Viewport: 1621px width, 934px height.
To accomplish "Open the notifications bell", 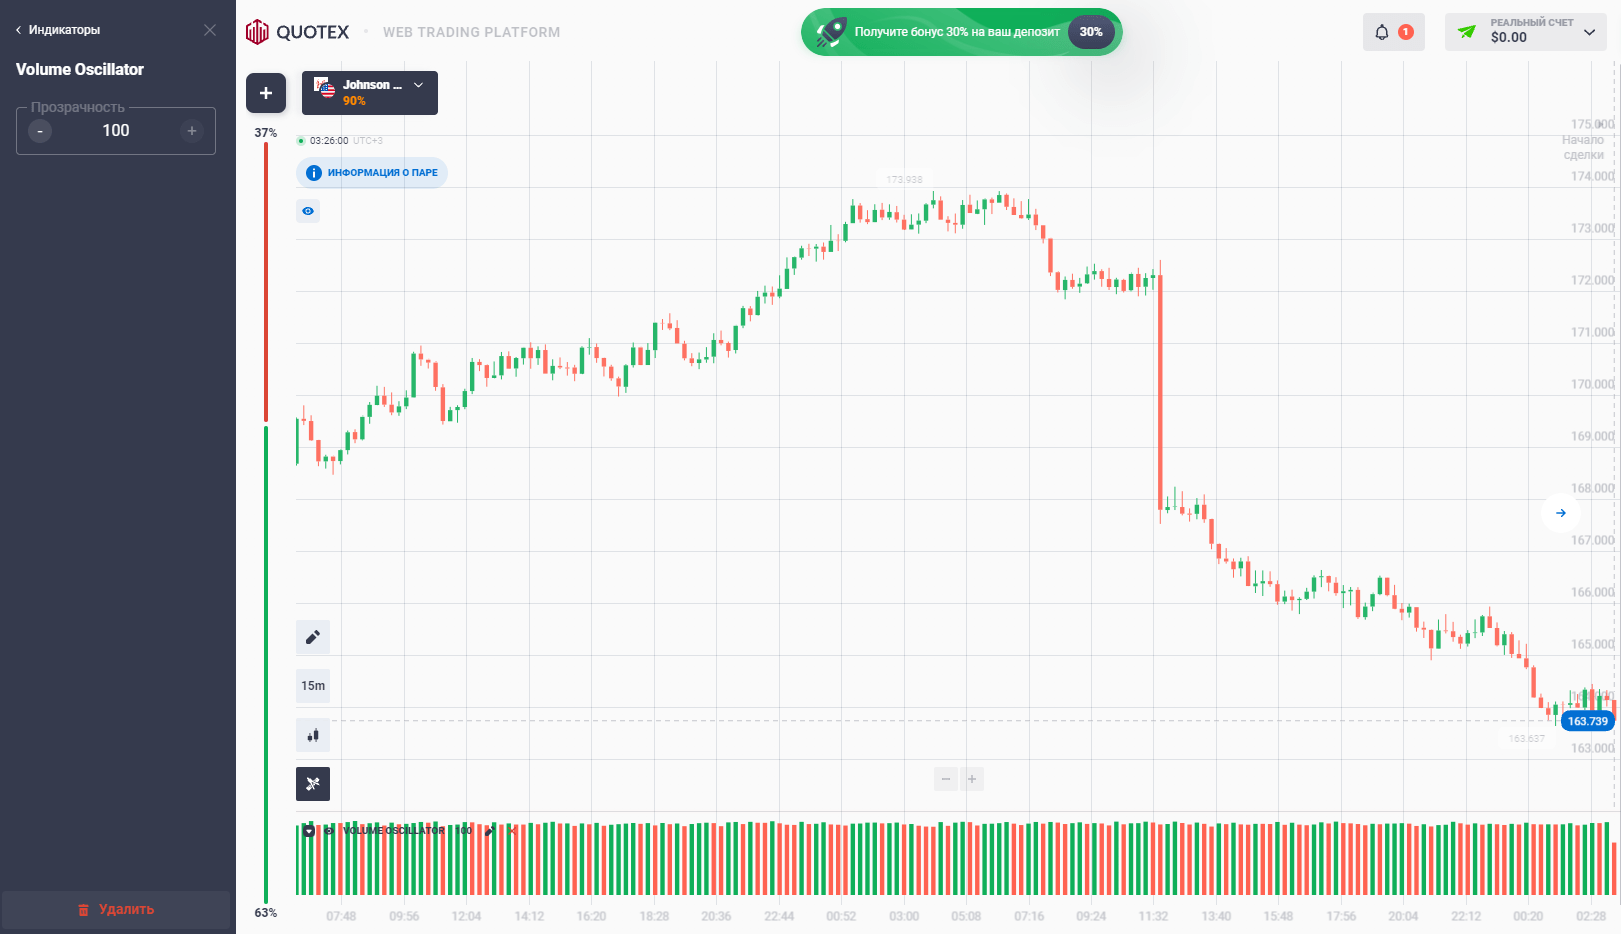I will [1382, 32].
